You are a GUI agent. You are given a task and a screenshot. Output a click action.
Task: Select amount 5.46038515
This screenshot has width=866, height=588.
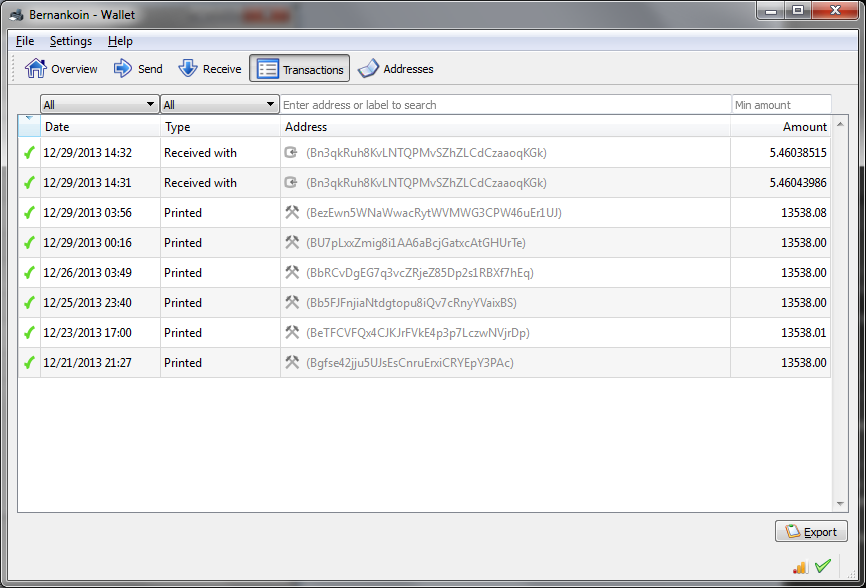point(798,153)
